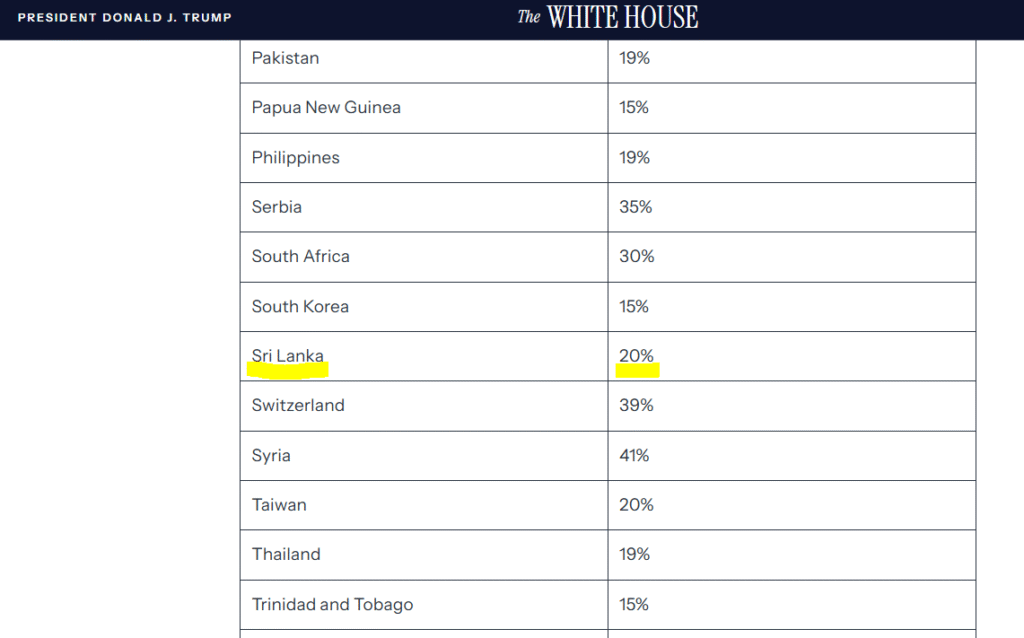Select Taiwan 20% rate cell

(792, 505)
